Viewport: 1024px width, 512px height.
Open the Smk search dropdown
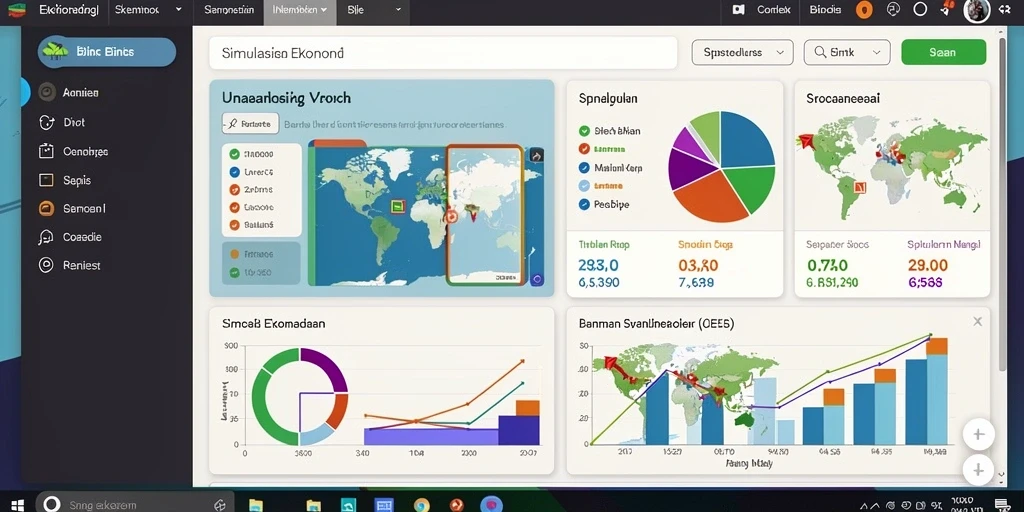pos(847,52)
